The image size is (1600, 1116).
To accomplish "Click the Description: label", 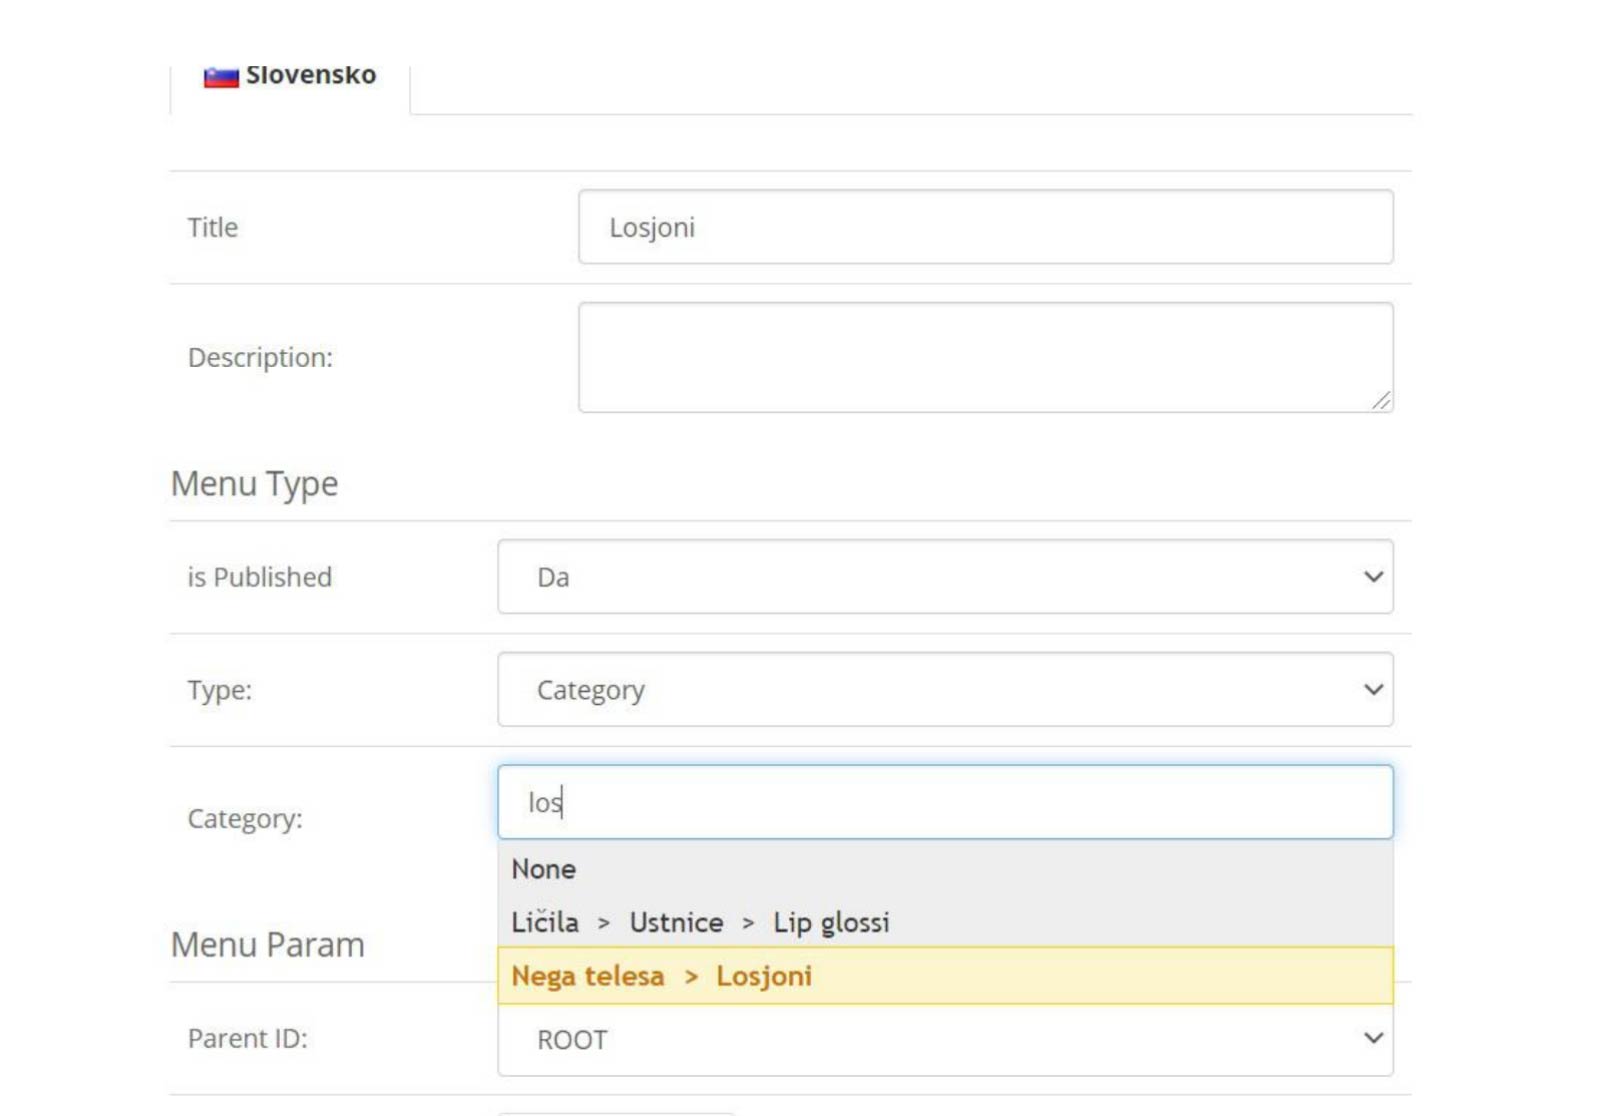I will [x=260, y=358].
